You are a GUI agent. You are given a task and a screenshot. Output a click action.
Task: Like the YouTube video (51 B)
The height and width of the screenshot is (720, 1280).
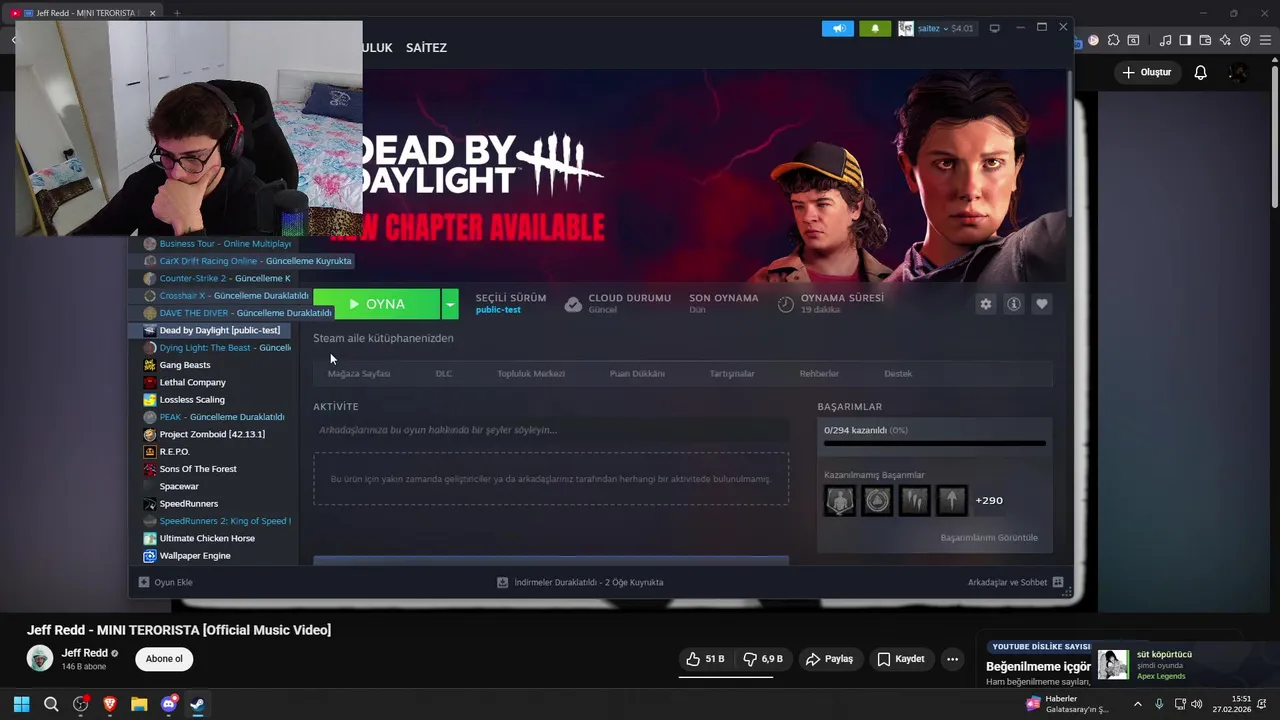pos(705,659)
